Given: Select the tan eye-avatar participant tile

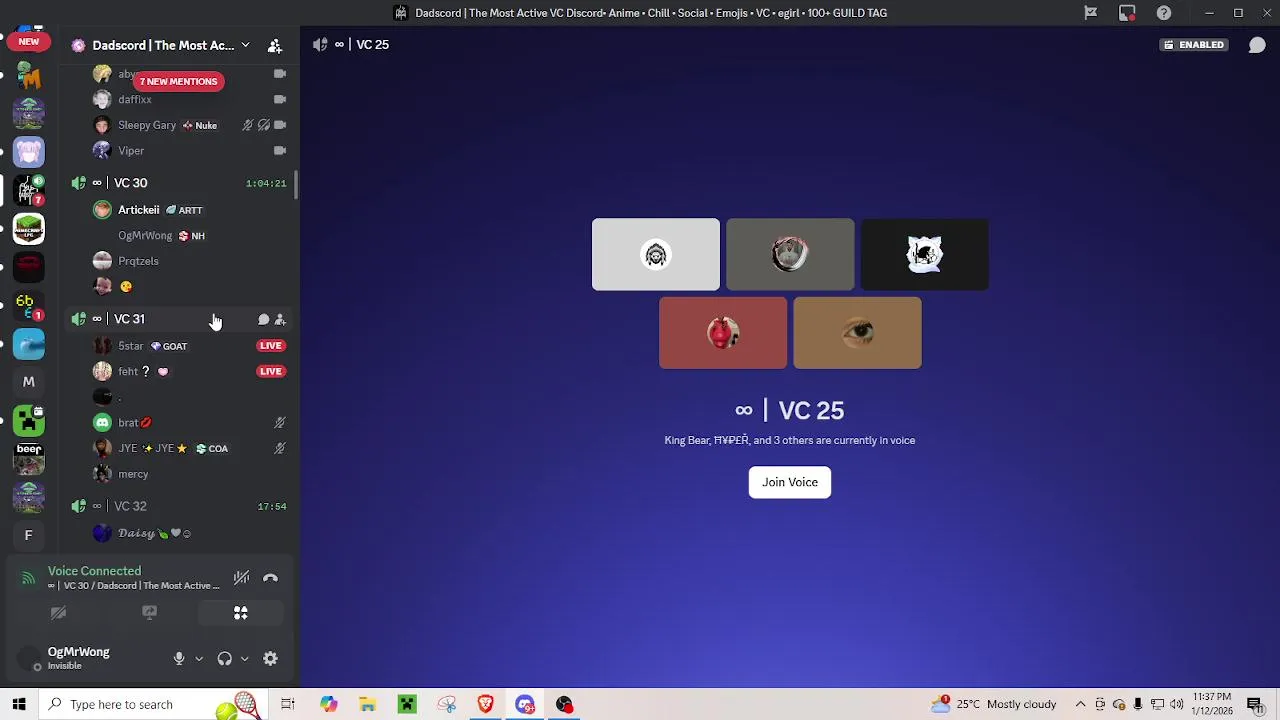Looking at the screenshot, I should [857, 333].
